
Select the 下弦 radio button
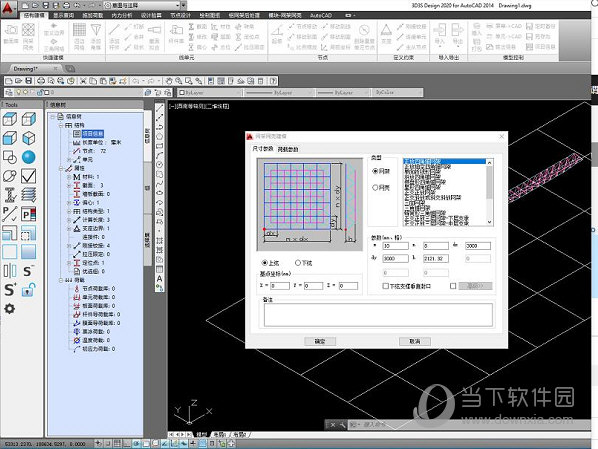(x=304, y=263)
